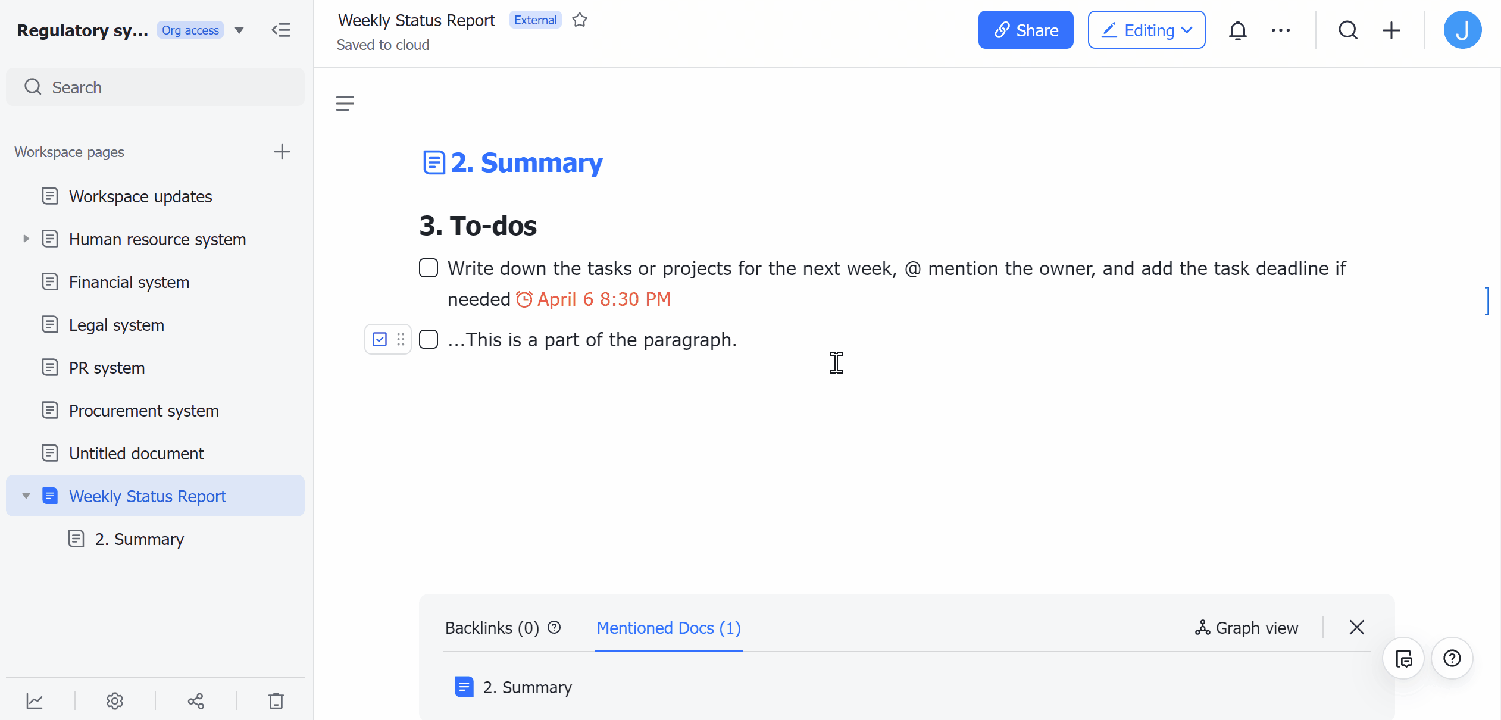Check the first to-do about next week's tasks

click(x=428, y=267)
